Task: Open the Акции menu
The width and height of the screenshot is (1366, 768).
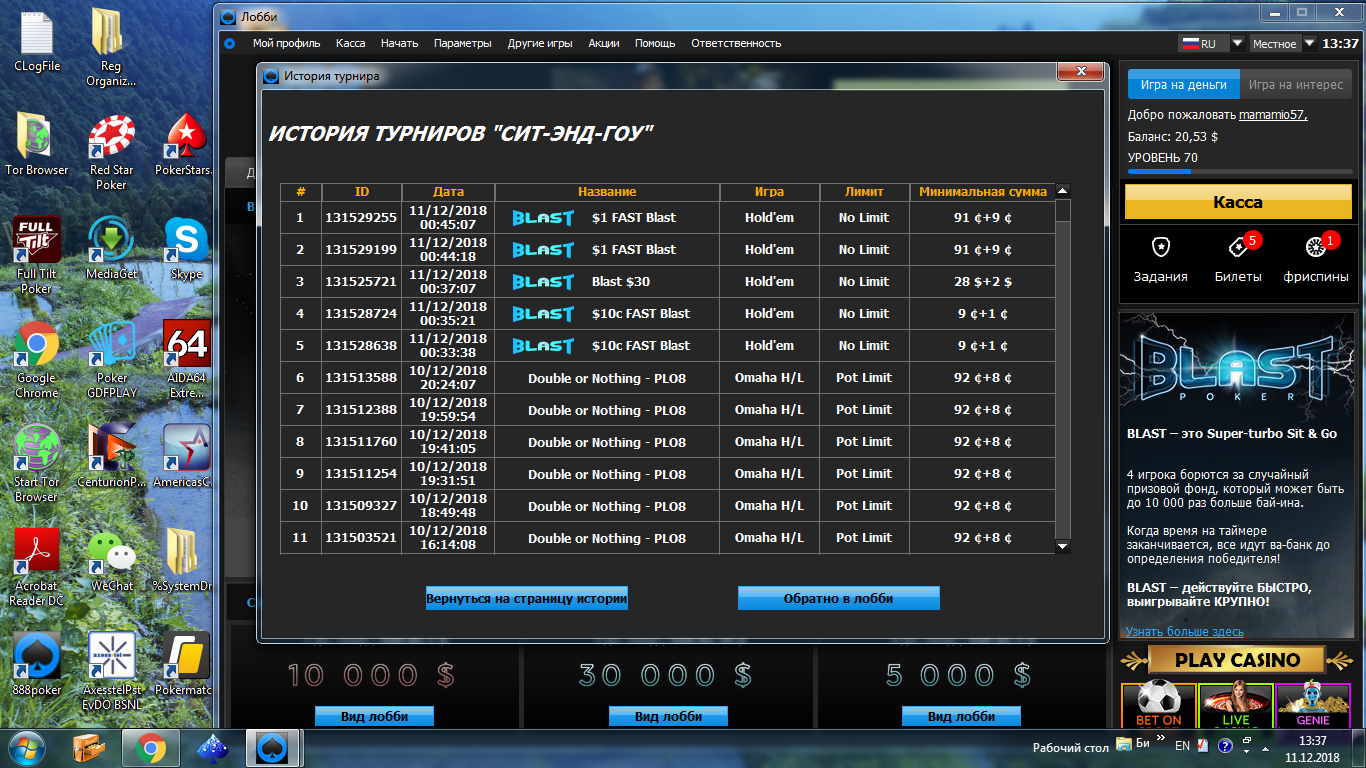Action: (603, 43)
